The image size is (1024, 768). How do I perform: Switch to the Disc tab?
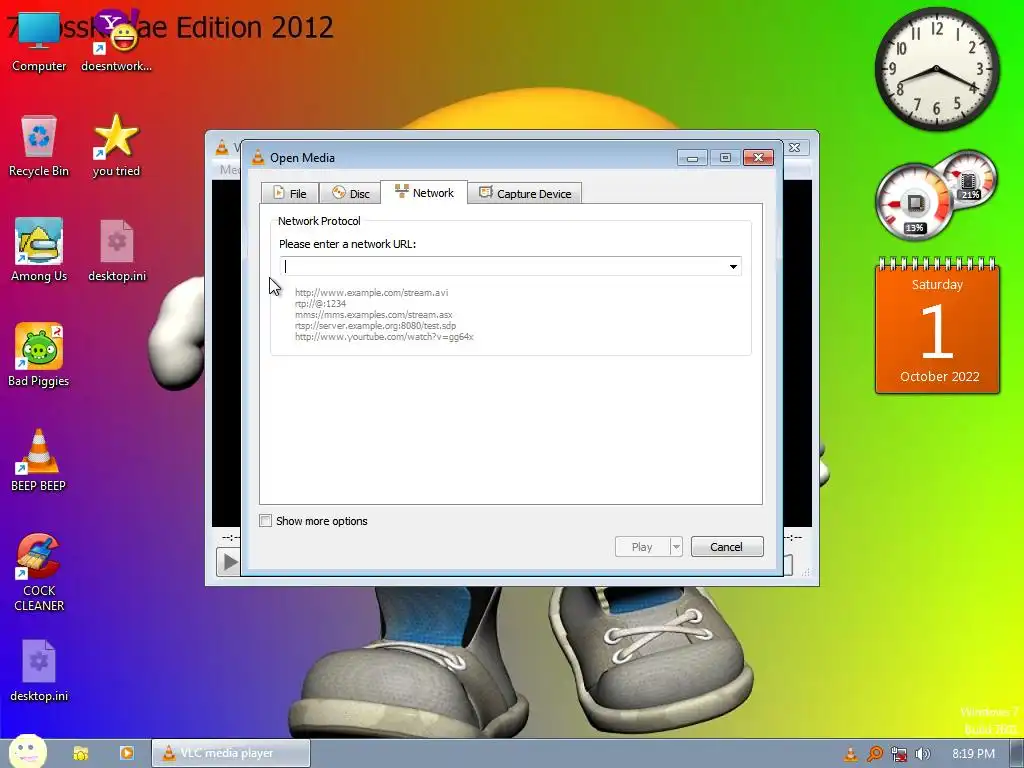pyautogui.click(x=351, y=193)
